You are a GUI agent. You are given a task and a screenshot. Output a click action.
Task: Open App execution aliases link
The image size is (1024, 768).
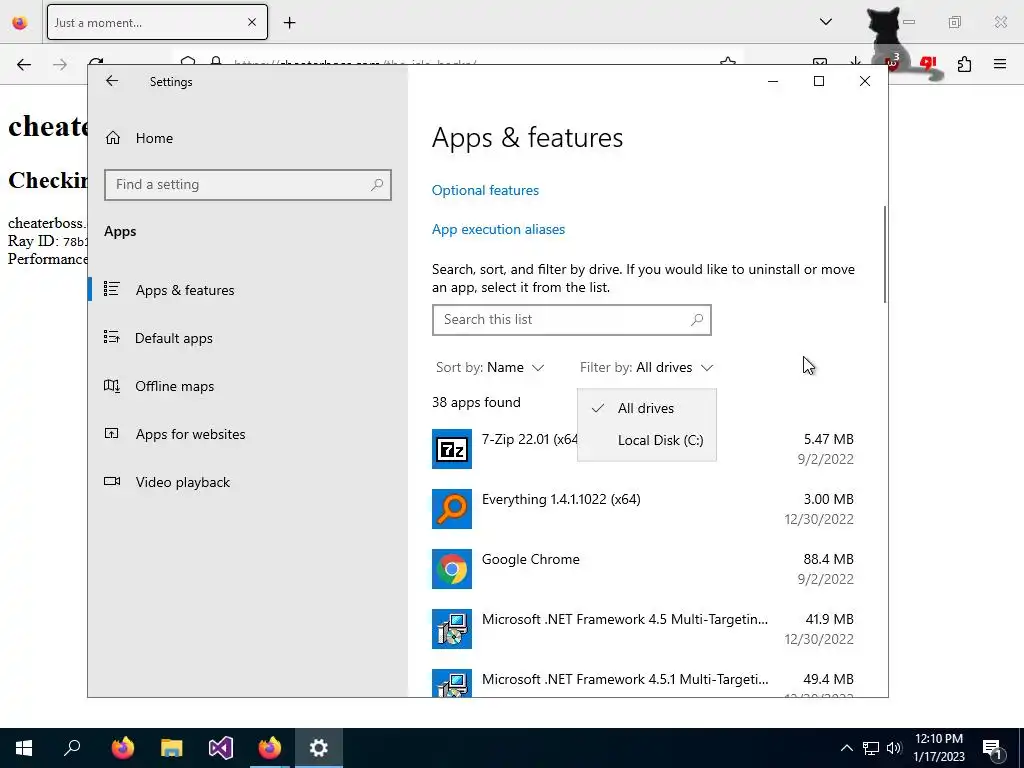(498, 229)
